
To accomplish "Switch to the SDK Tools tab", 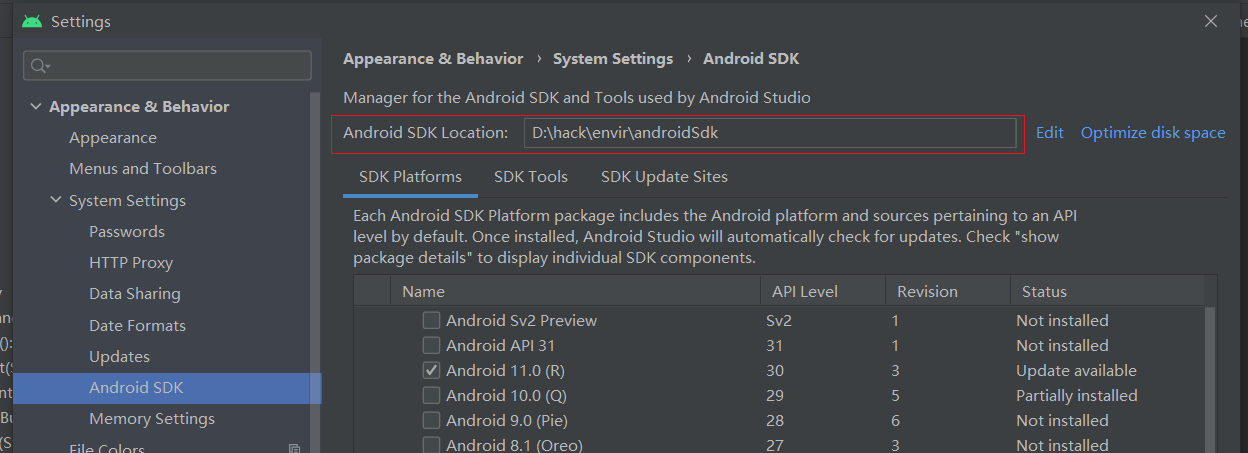I will 531,177.
